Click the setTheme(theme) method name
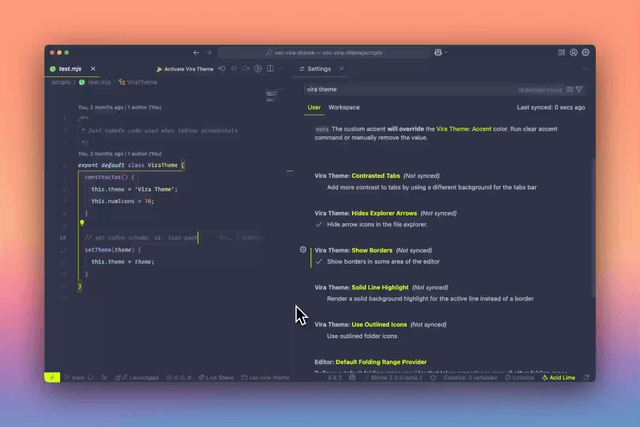The width and height of the screenshot is (640, 427). [x=98, y=250]
